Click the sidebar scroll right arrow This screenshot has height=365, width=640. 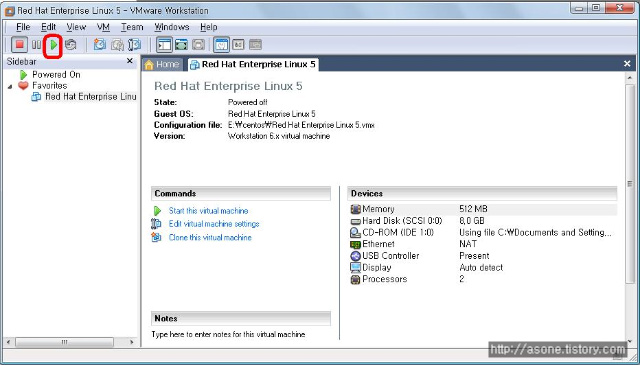click(131, 342)
